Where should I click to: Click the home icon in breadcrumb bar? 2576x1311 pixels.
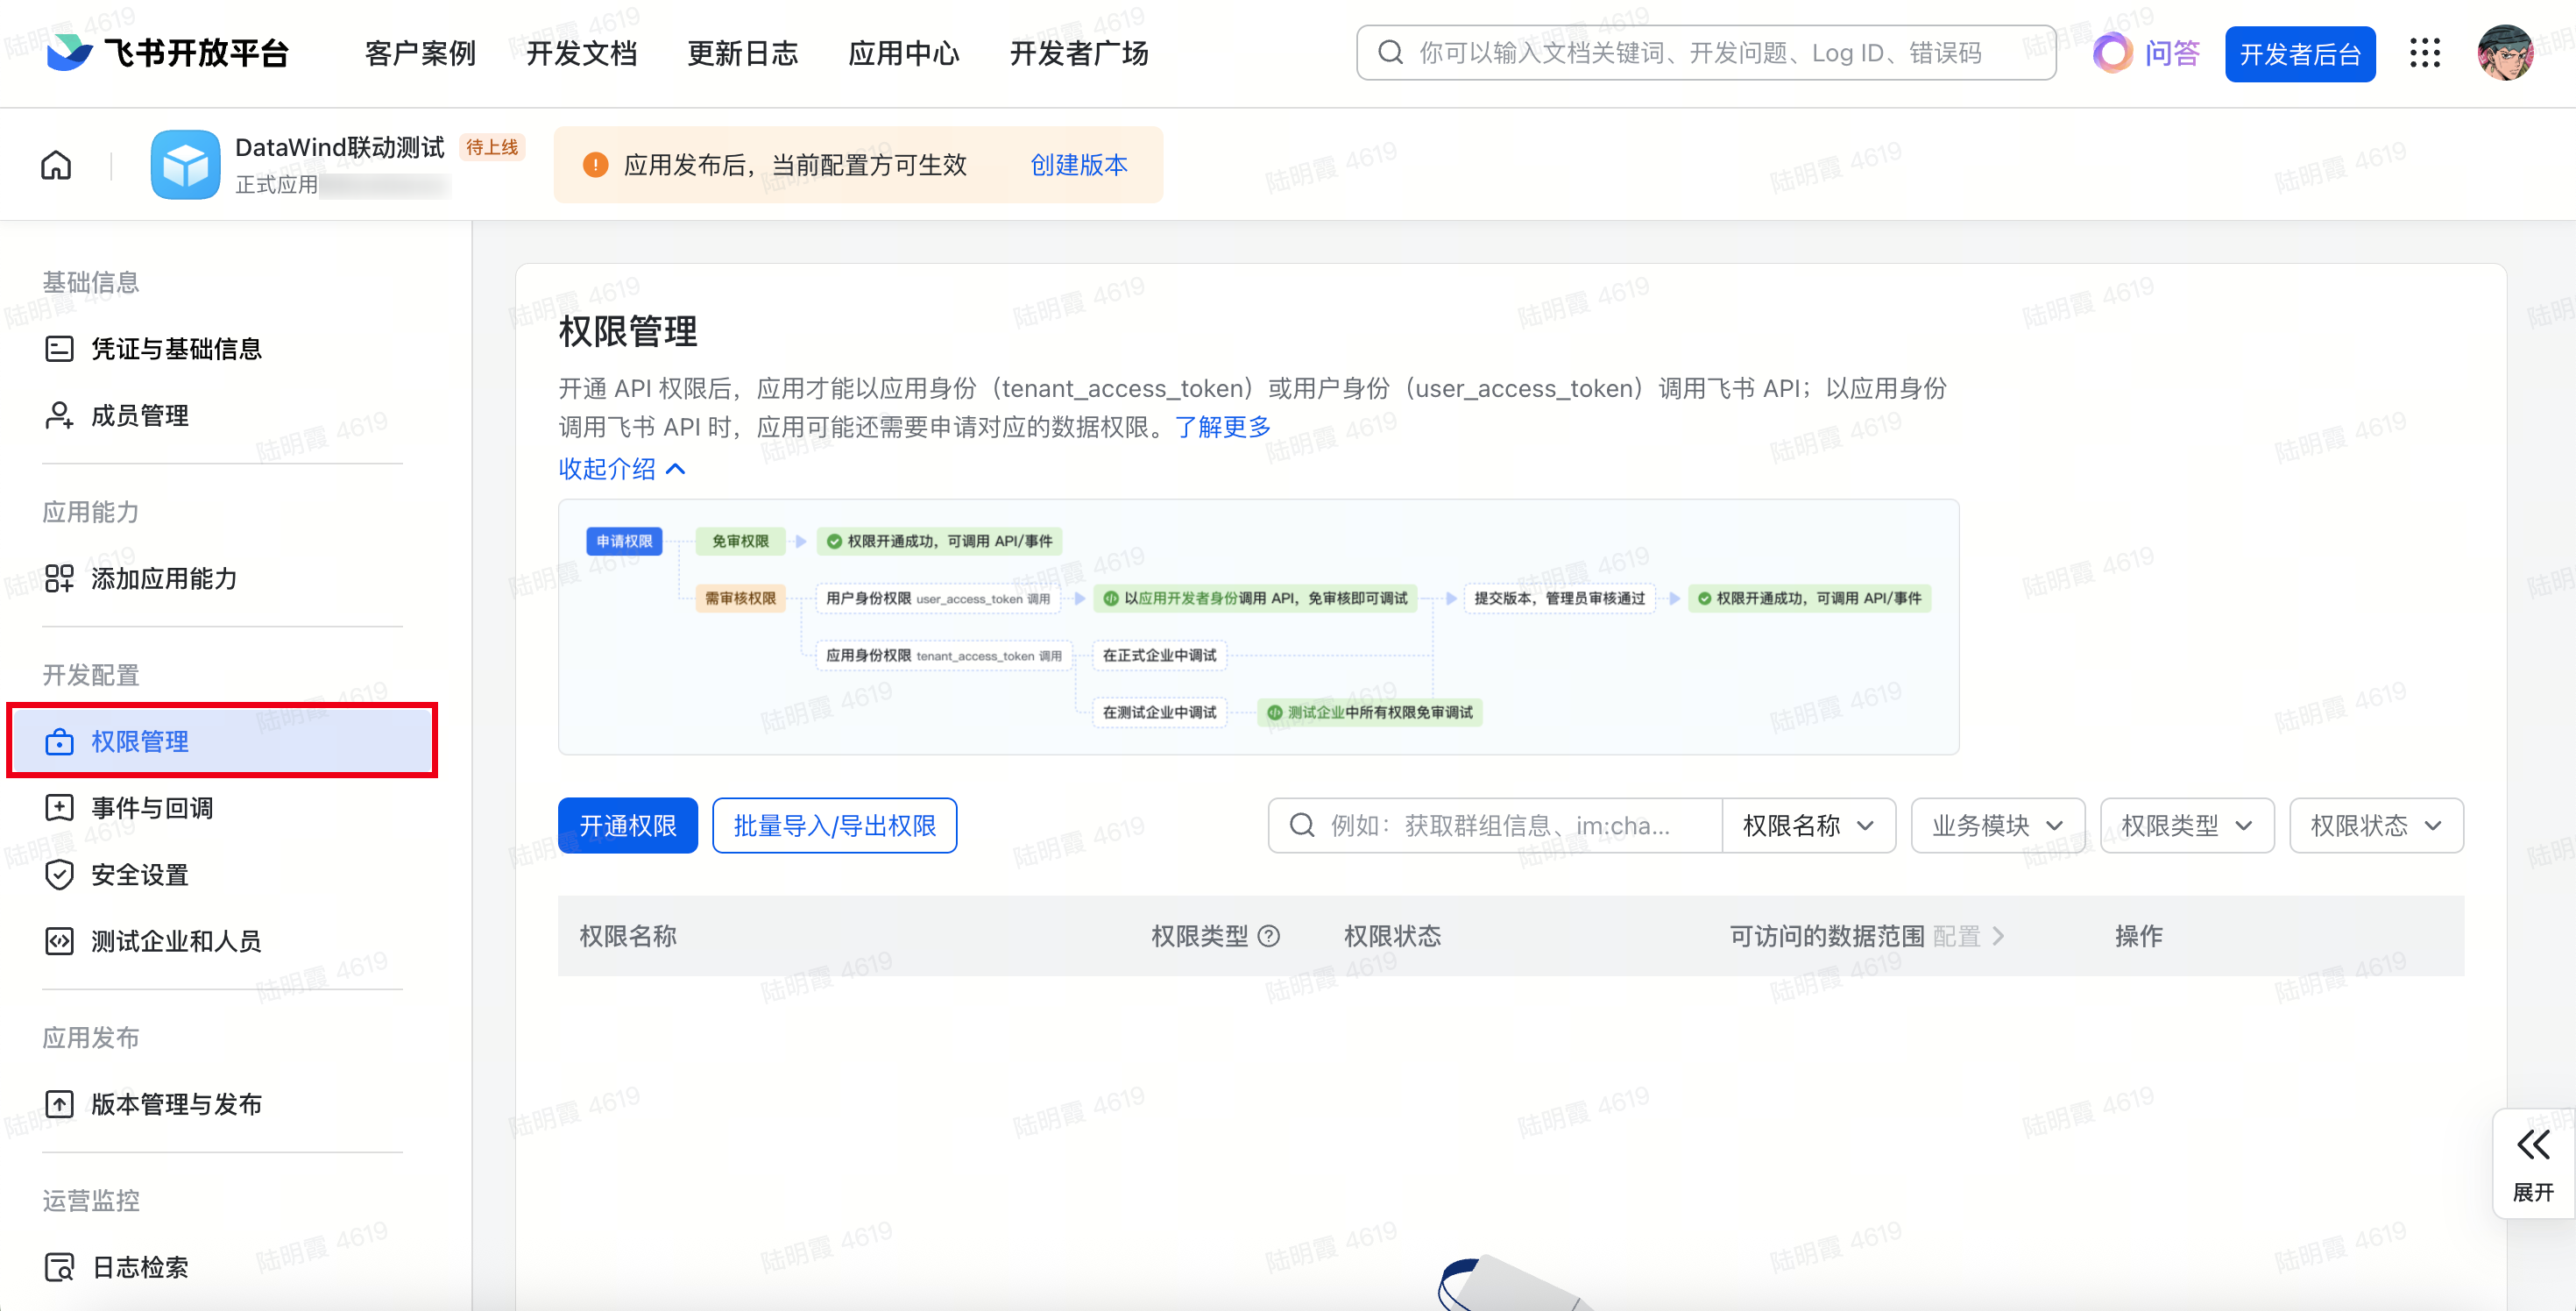(x=56, y=165)
